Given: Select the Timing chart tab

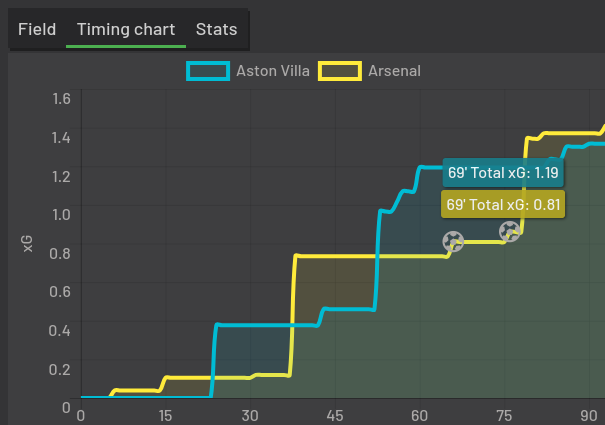Looking at the screenshot, I should pos(126,30).
